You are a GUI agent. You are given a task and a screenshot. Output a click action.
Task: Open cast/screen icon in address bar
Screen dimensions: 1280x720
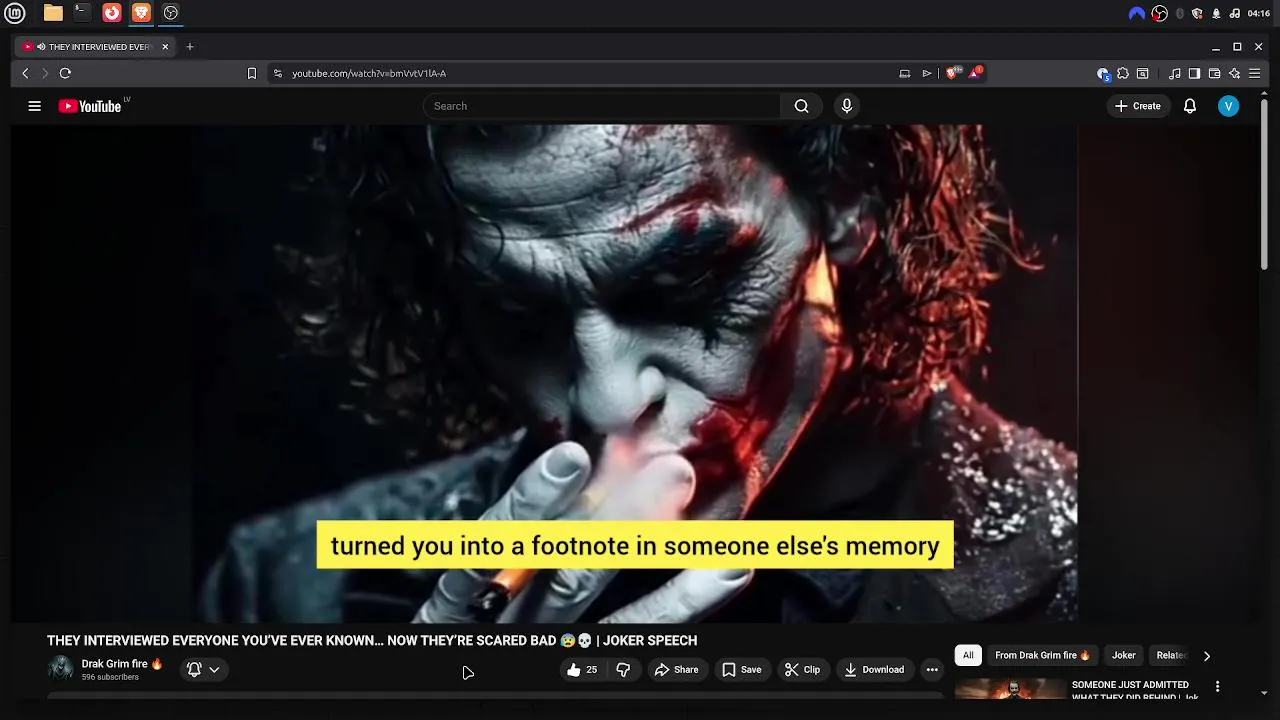(905, 73)
